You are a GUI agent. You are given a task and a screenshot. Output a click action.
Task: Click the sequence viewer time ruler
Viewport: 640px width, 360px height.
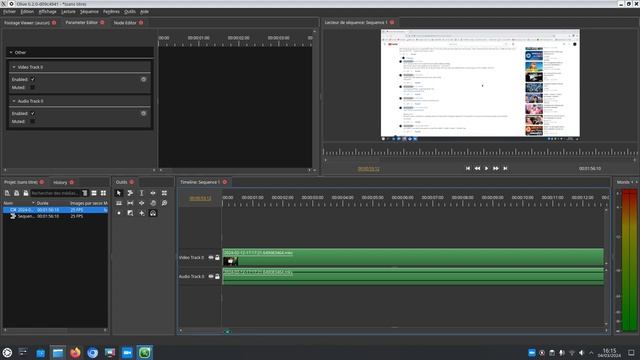[x=480, y=151]
